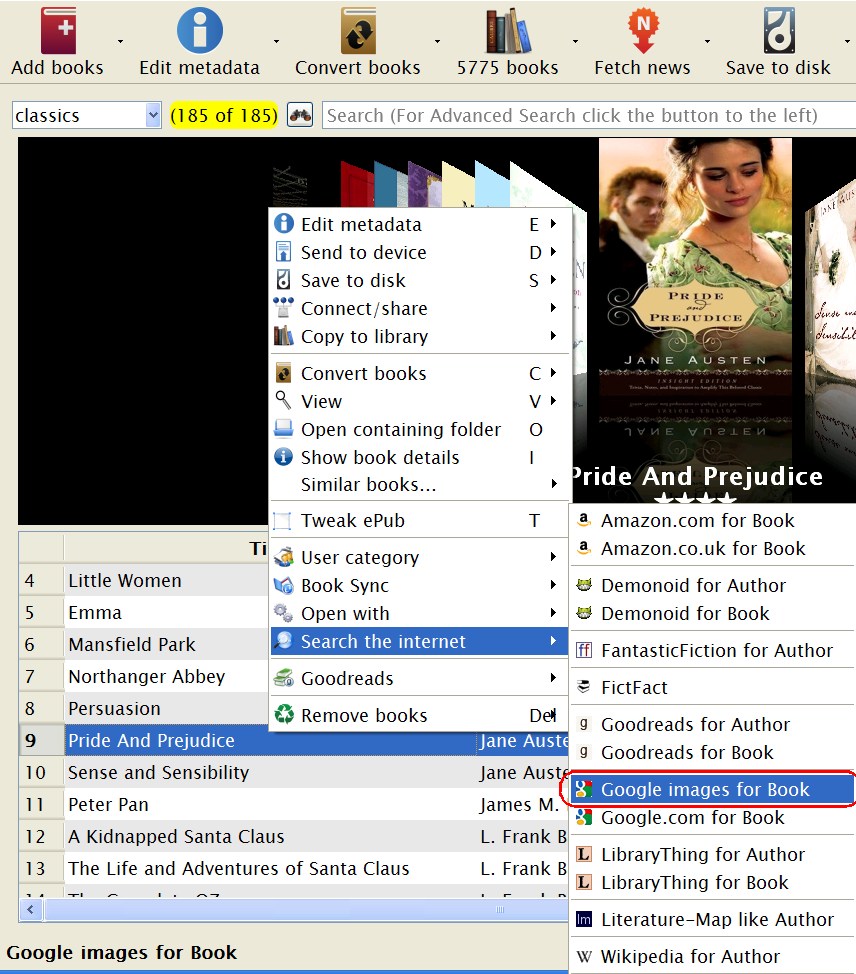This screenshot has height=974, width=856.
Task: Select the Persuasion book row
Action: 144,708
